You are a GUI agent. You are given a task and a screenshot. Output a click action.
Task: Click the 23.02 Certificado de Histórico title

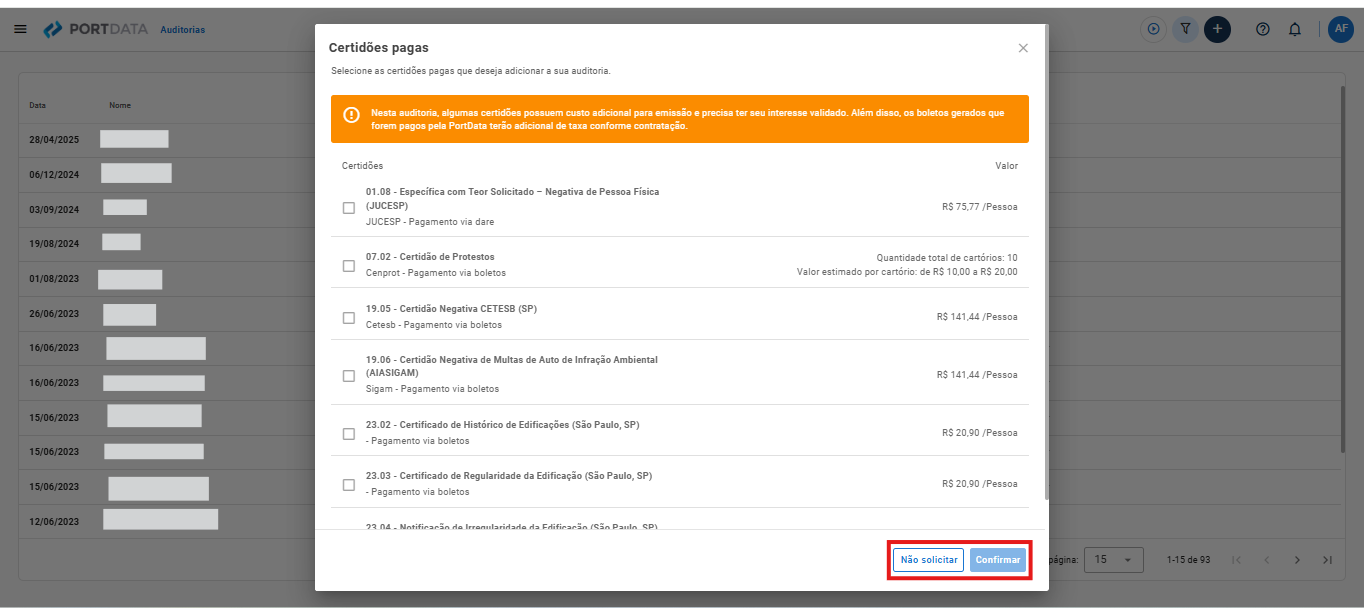502,425
